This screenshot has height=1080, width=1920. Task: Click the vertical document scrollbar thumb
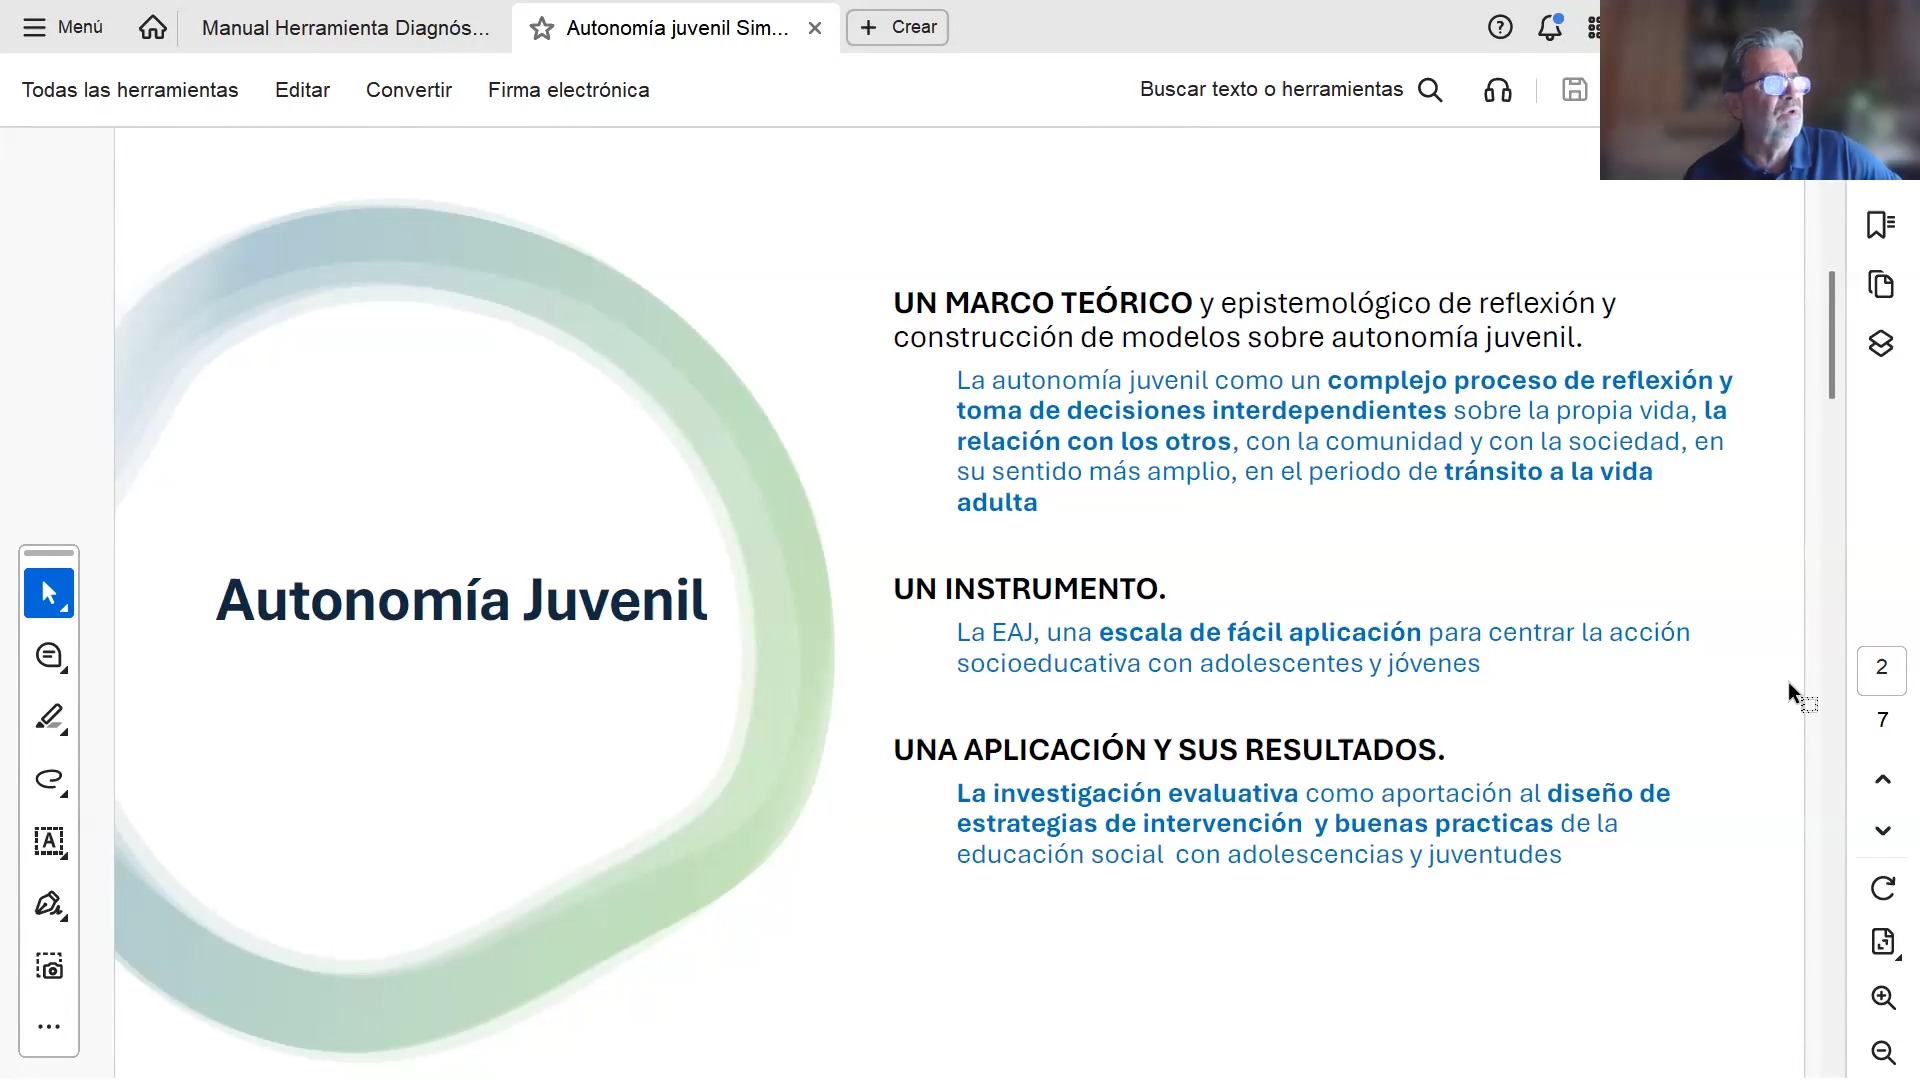(1832, 335)
